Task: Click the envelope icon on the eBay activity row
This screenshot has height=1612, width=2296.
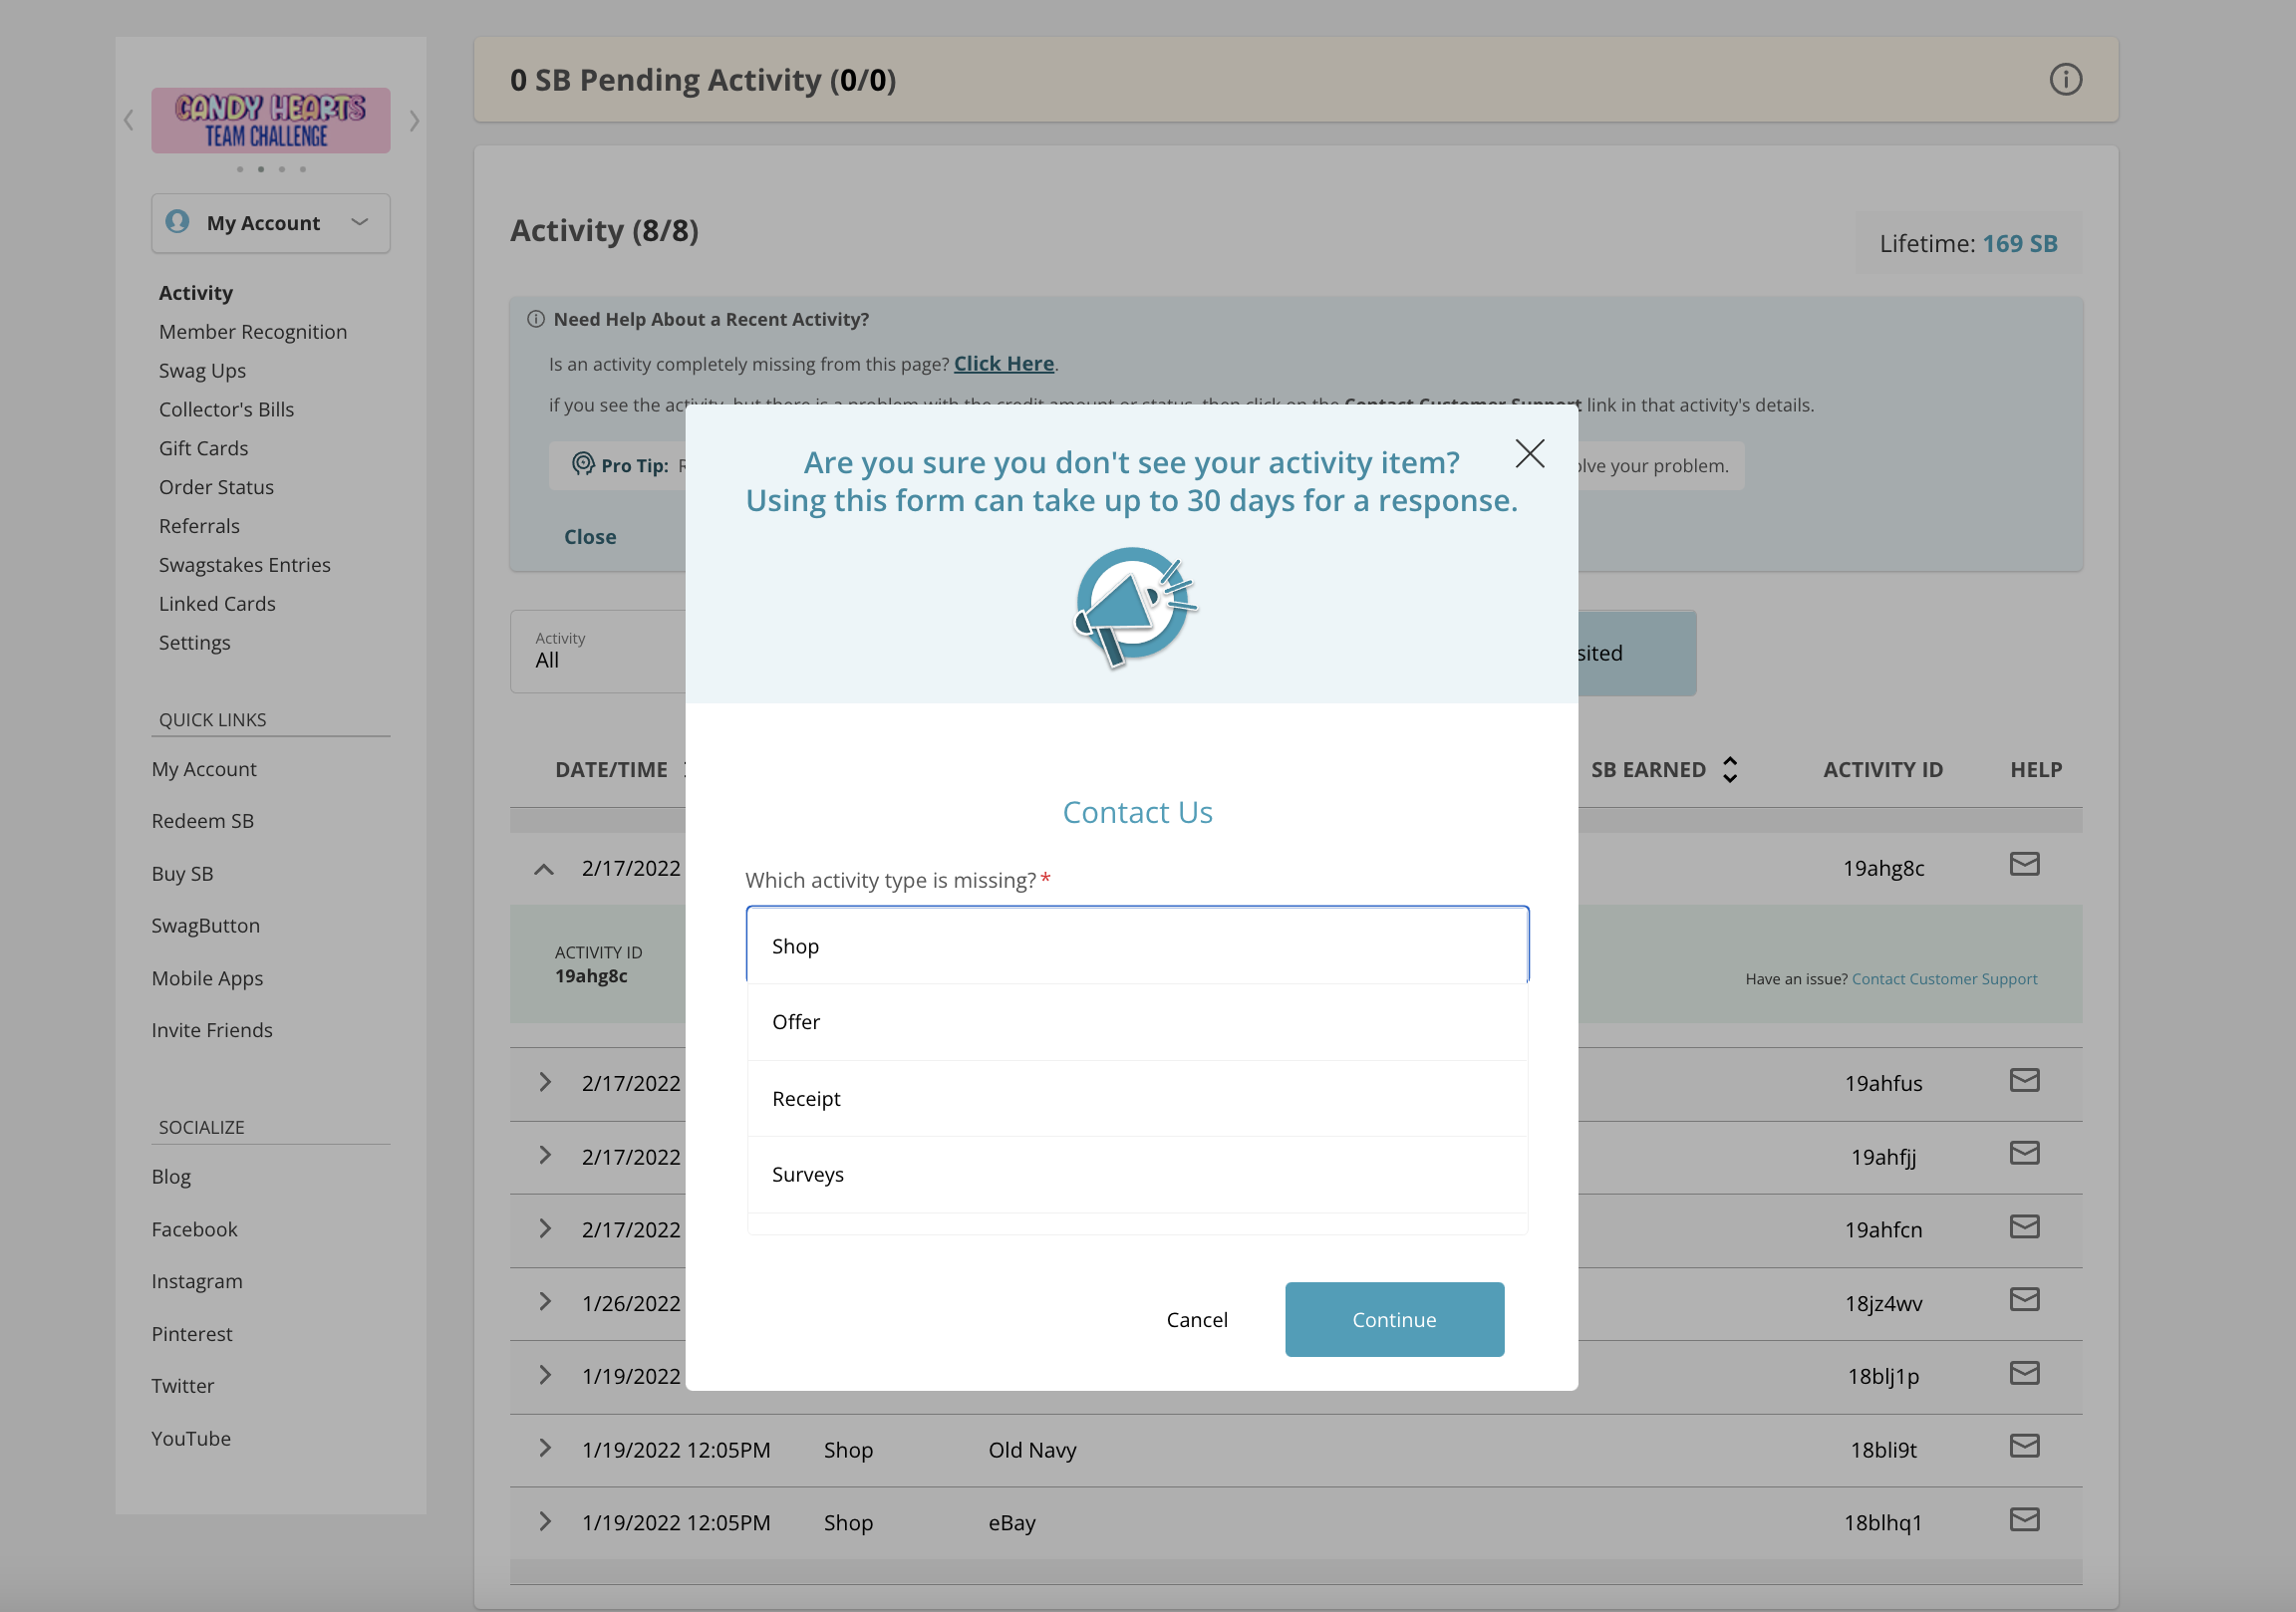Action: [x=2024, y=1519]
